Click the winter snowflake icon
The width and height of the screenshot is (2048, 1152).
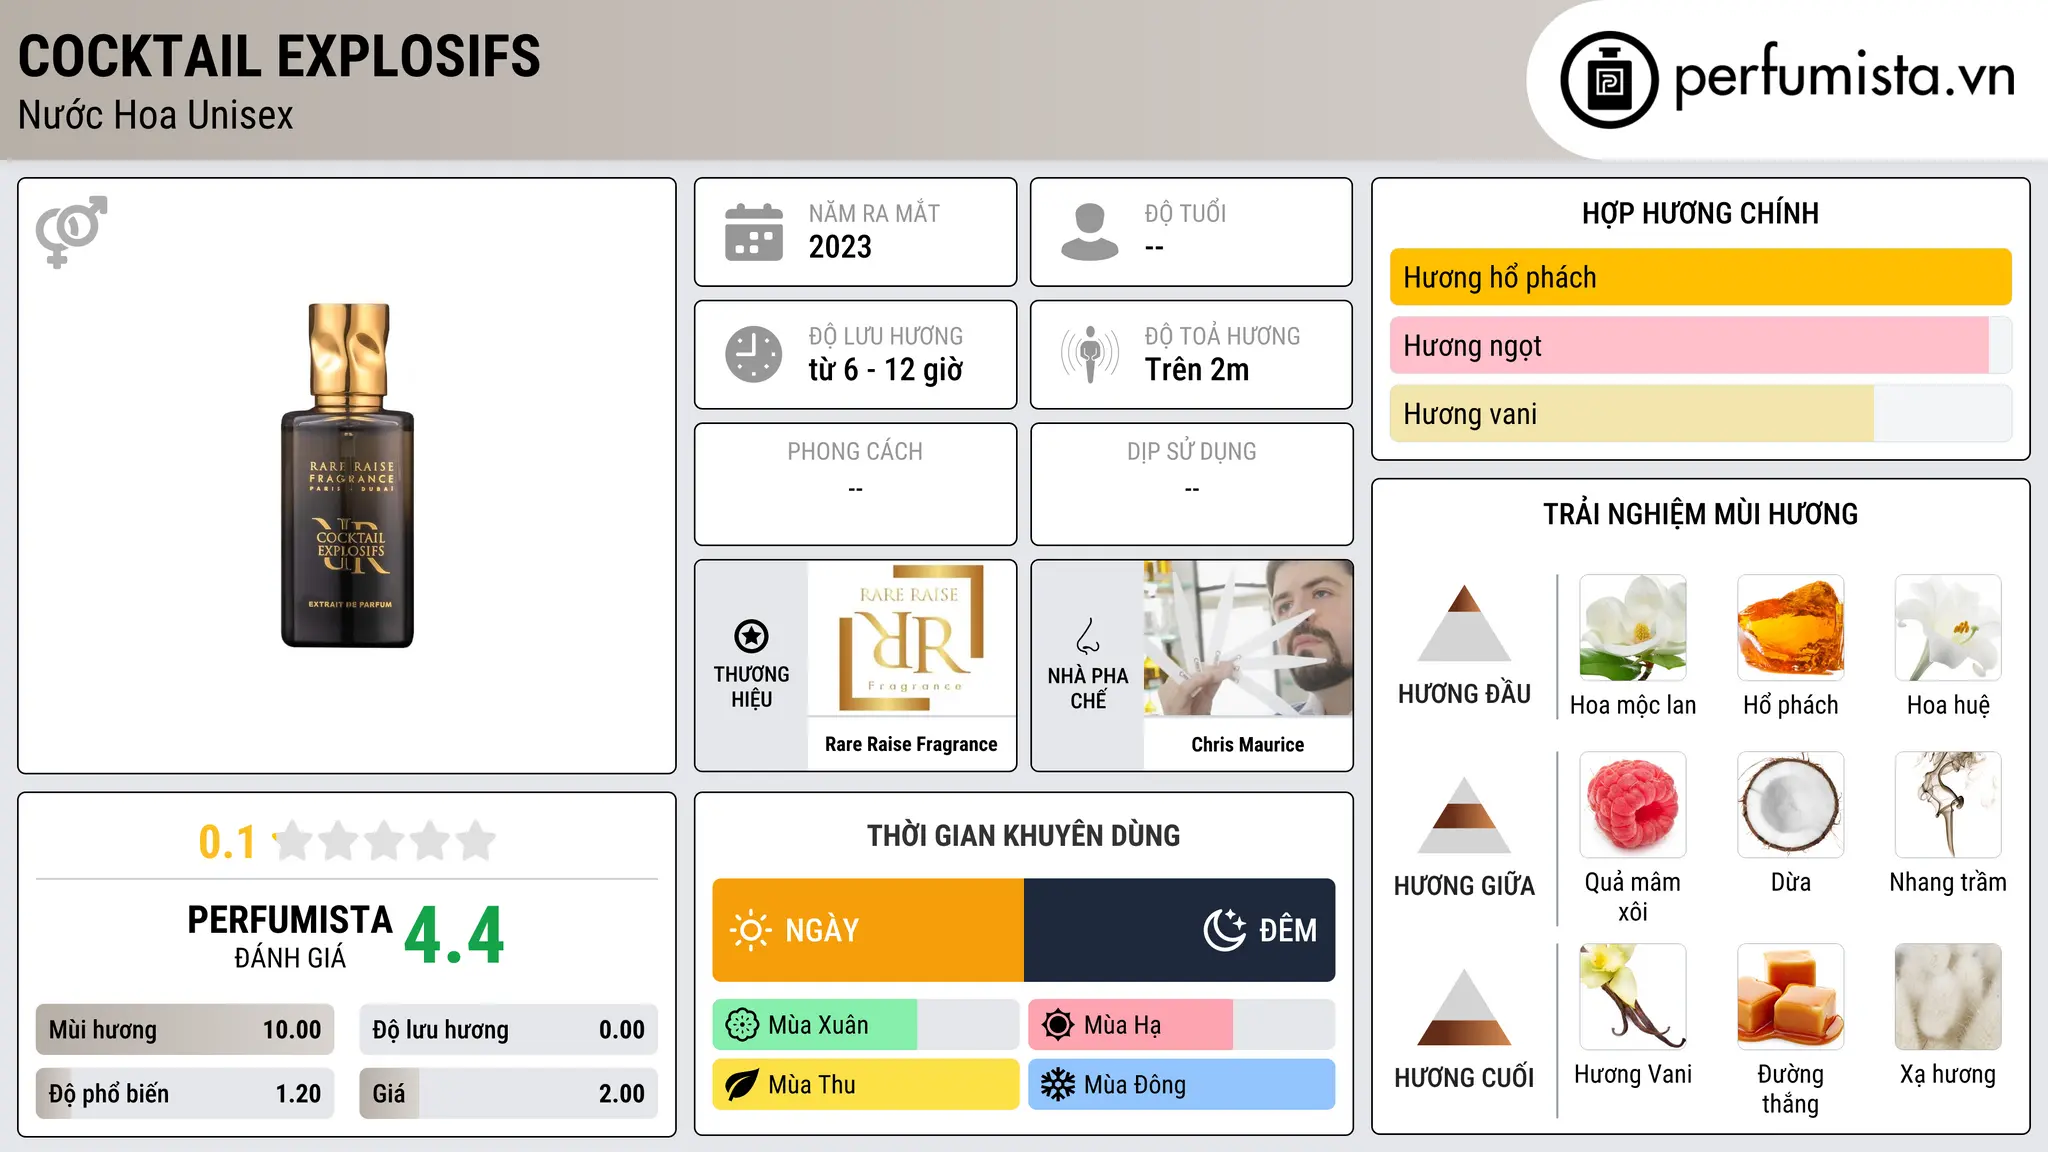click(x=1058, y=1085)
